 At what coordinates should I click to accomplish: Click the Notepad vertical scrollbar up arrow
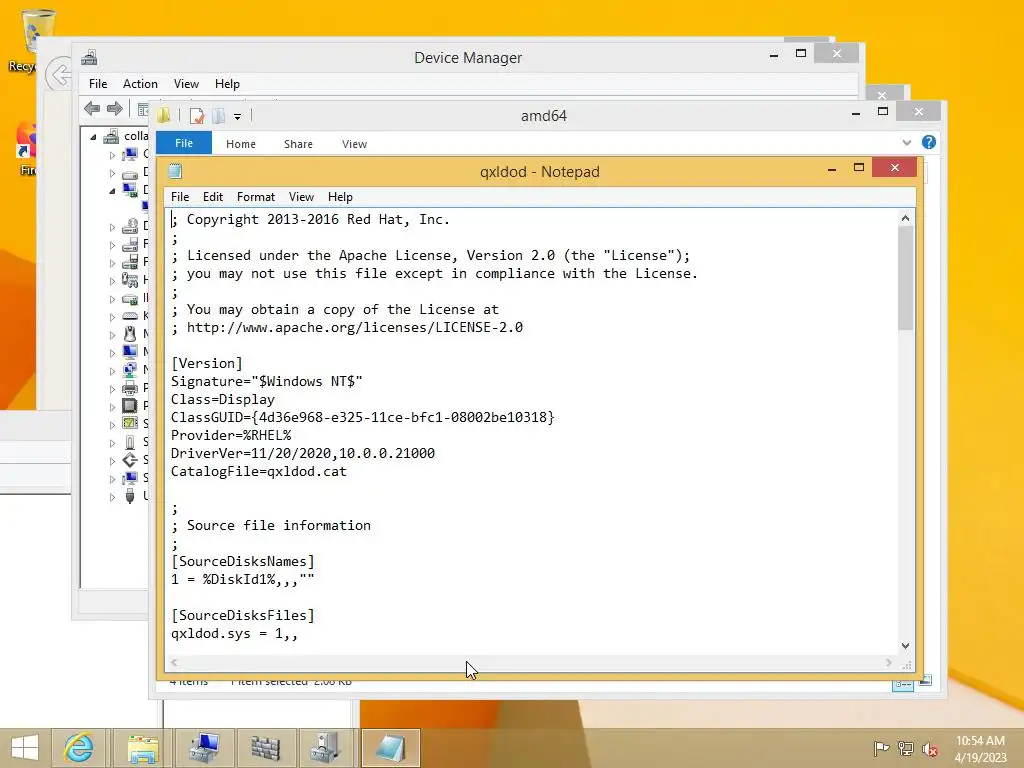pyautogui.click(x=905, y=218)
